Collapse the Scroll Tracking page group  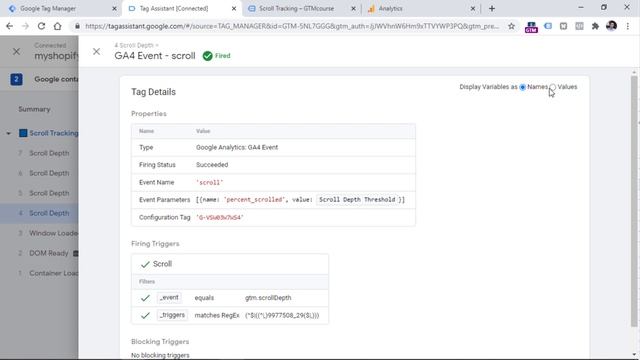(x=9, y=133)
